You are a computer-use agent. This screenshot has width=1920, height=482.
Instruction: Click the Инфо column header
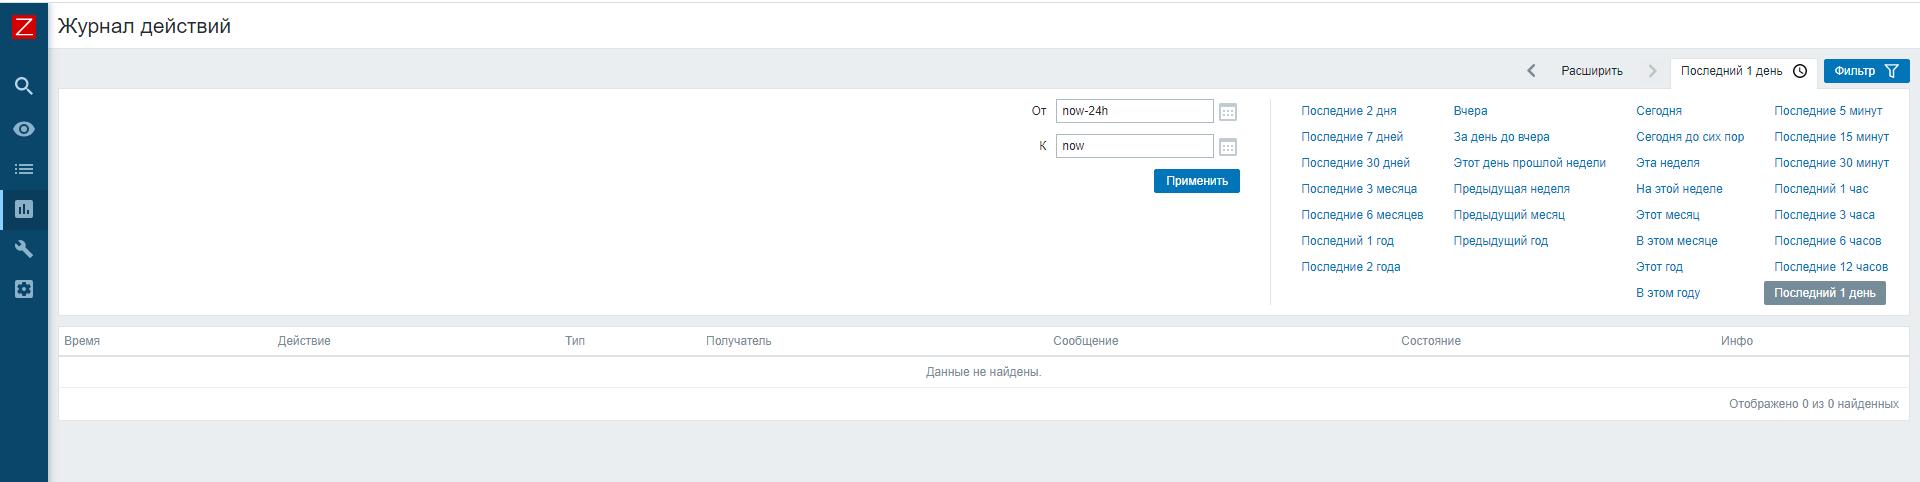pyautogui.click(x=1736, y=341)
